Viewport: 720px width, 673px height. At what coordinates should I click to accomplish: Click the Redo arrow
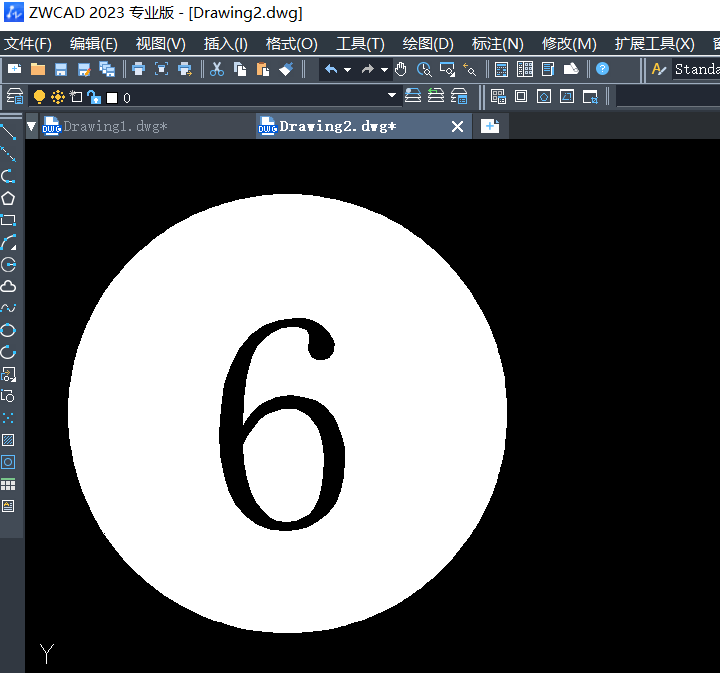(x=367, y=69)
